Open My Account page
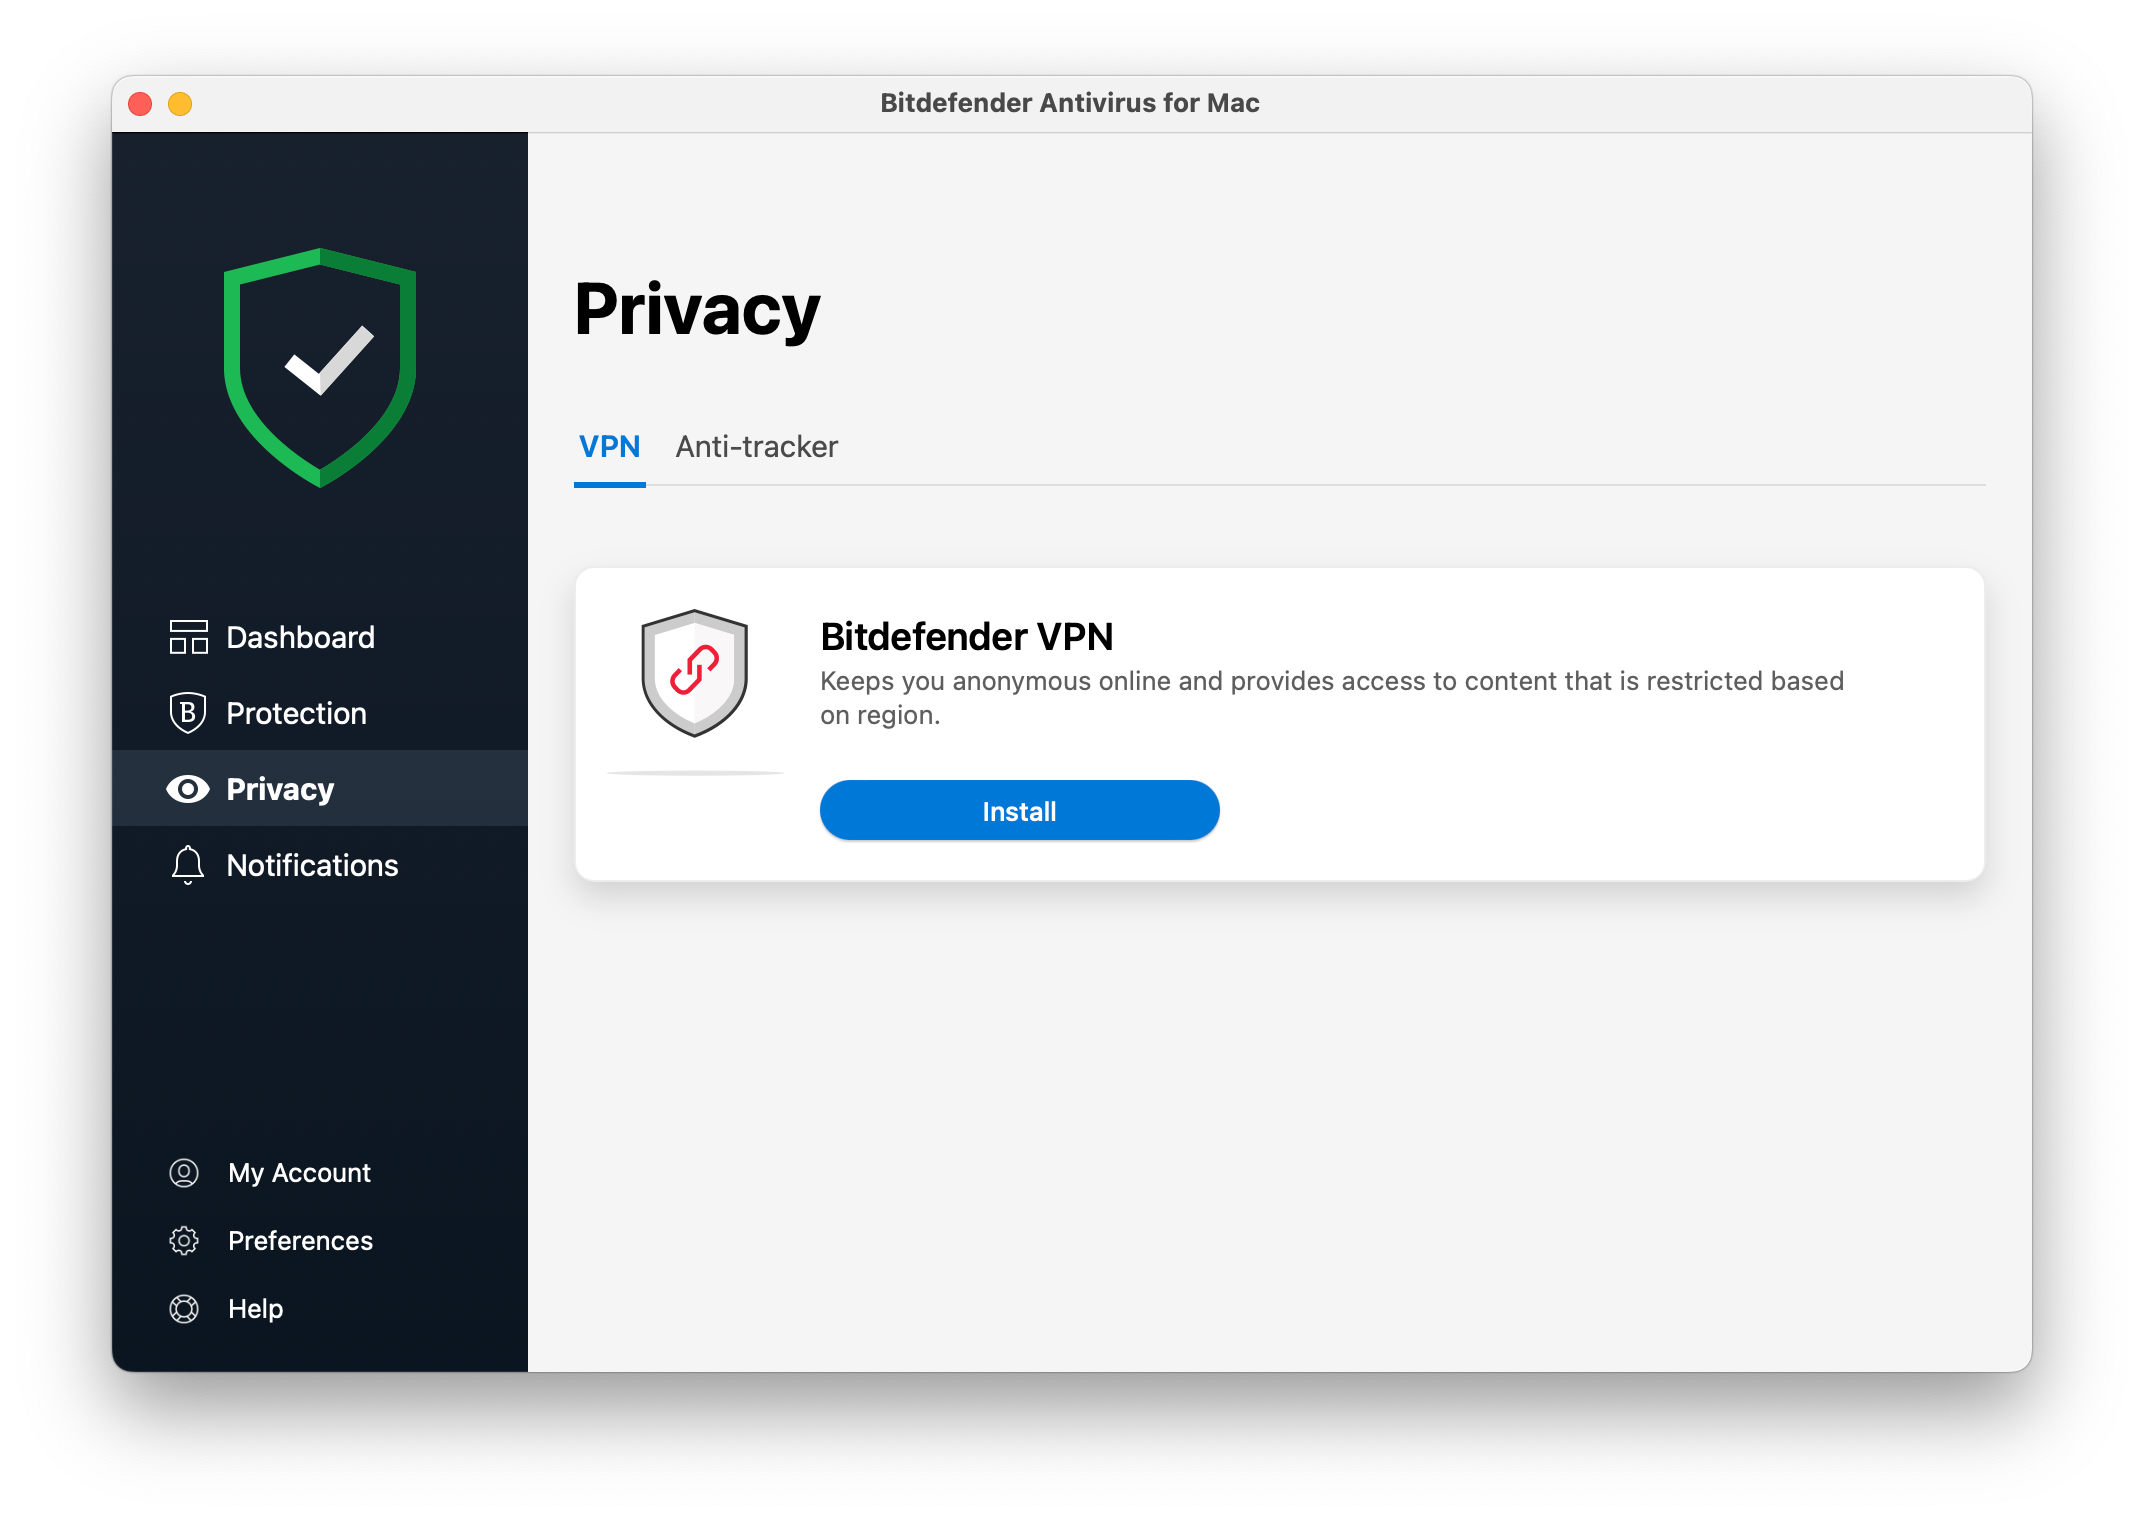2144x1520 pixels. click(x=299, y=1173)
